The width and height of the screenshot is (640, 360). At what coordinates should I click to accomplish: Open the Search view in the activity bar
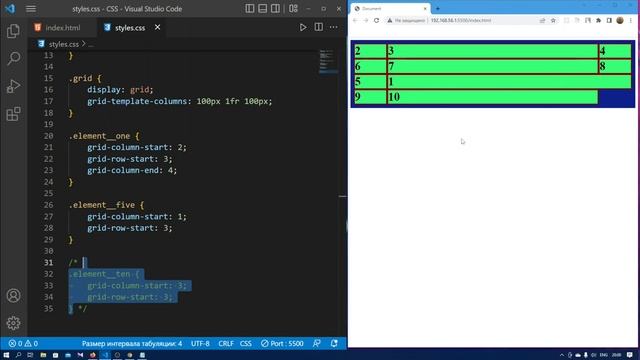[x=13, y=59]
